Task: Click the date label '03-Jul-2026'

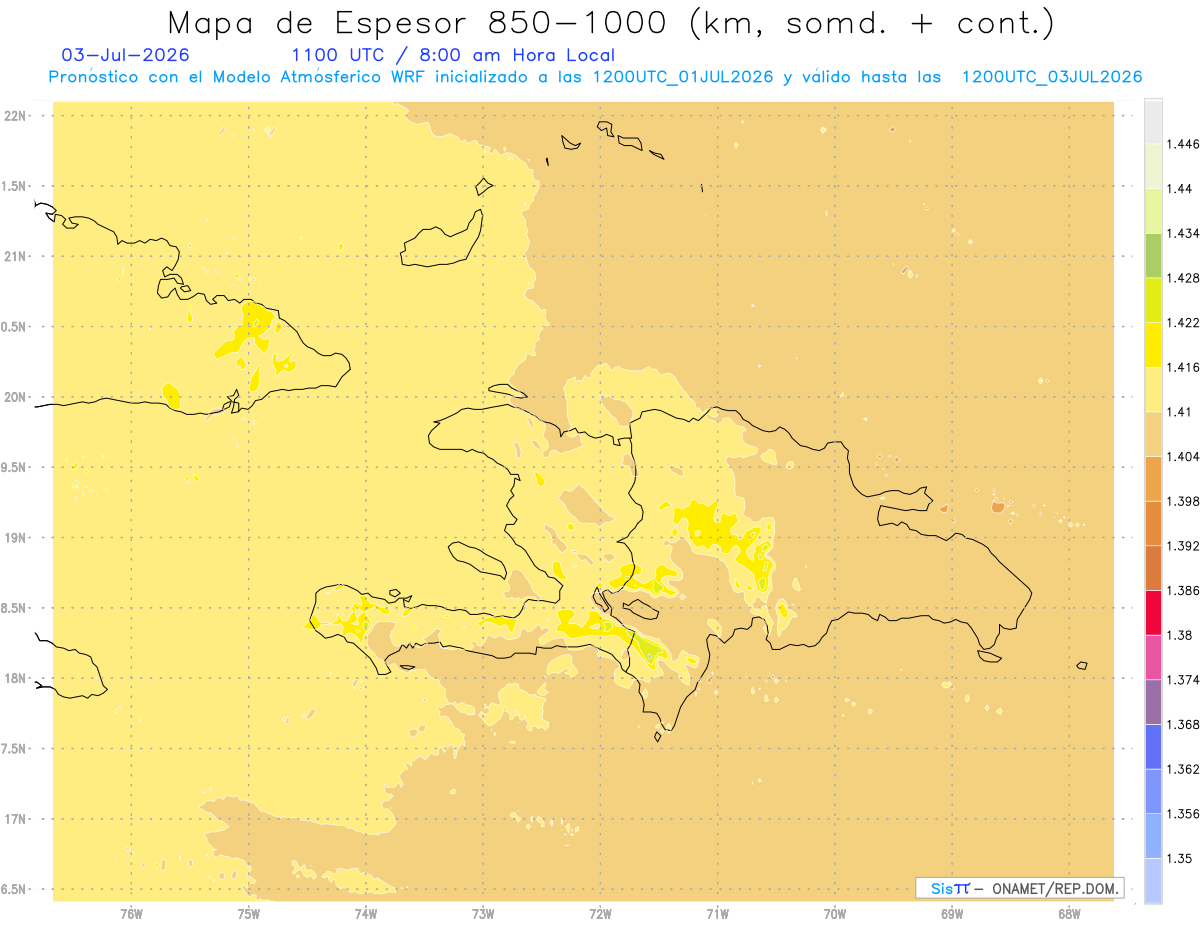Action: pyautogui.click(x=125, y=55)
